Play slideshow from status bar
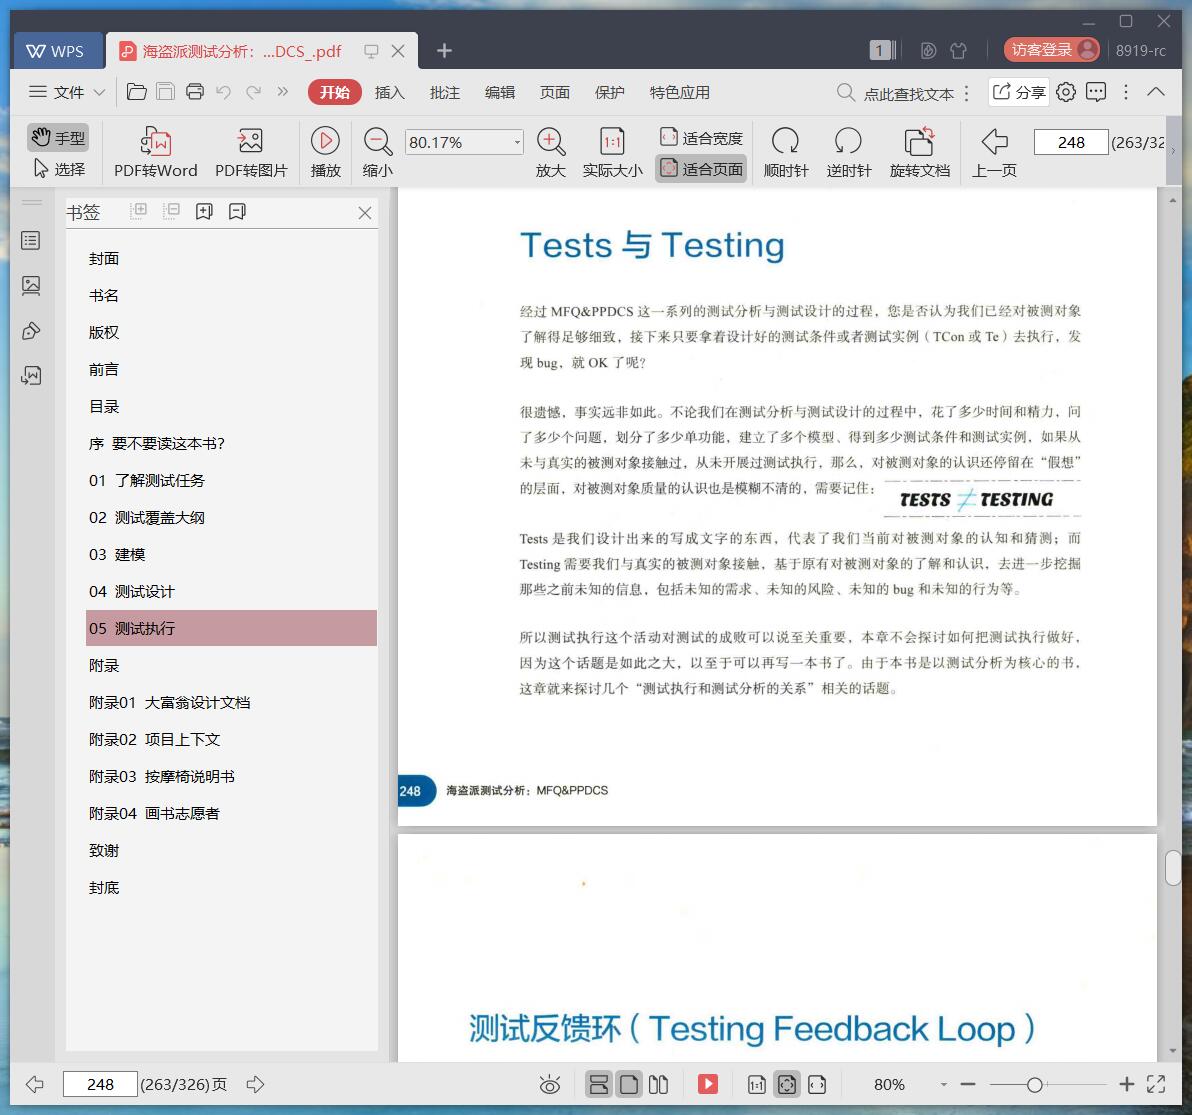The image size is (1192, 1115). (708, 1085)
